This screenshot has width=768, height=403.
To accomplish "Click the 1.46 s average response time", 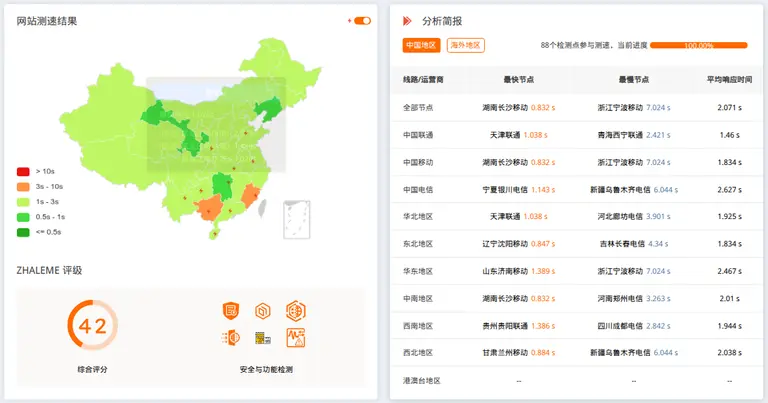I will (729, 135).
